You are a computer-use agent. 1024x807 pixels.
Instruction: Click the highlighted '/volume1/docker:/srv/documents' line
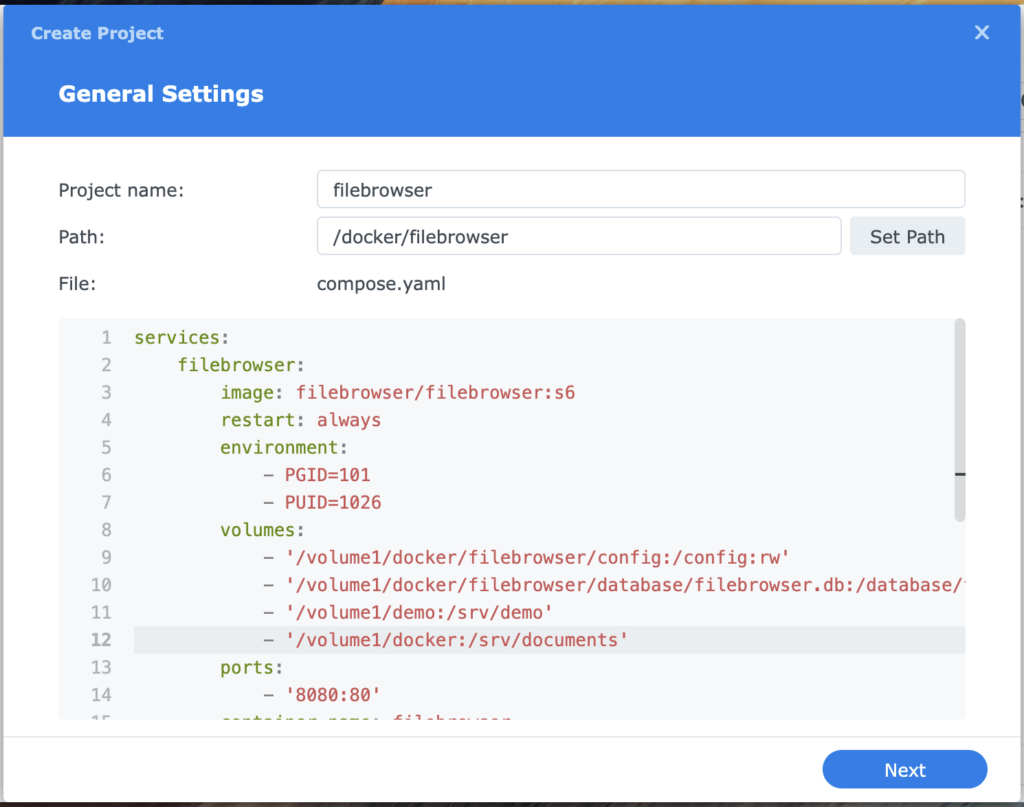point(456,640)
